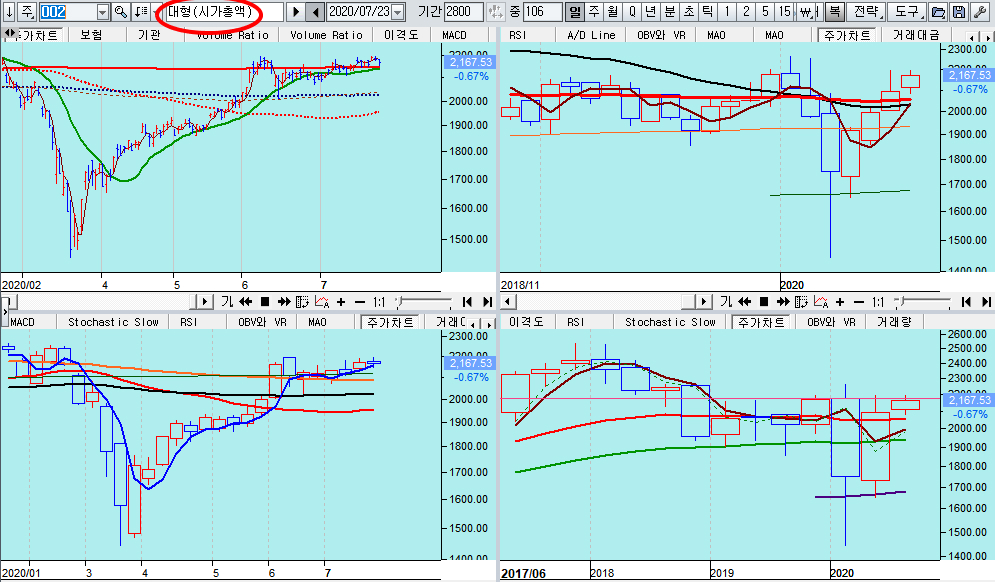Open the 기관 tab in top-left chart

click(149, 35)
